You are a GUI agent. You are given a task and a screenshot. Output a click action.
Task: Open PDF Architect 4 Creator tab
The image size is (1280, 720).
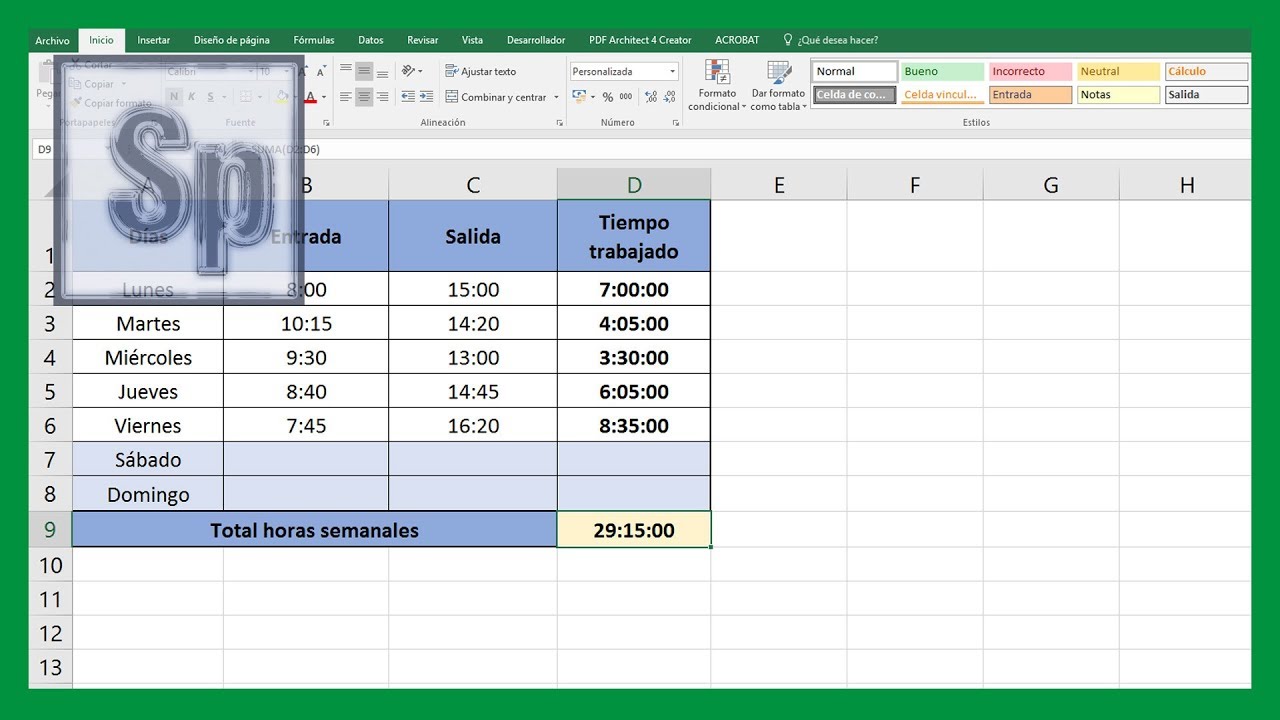[x=640, y=41]
